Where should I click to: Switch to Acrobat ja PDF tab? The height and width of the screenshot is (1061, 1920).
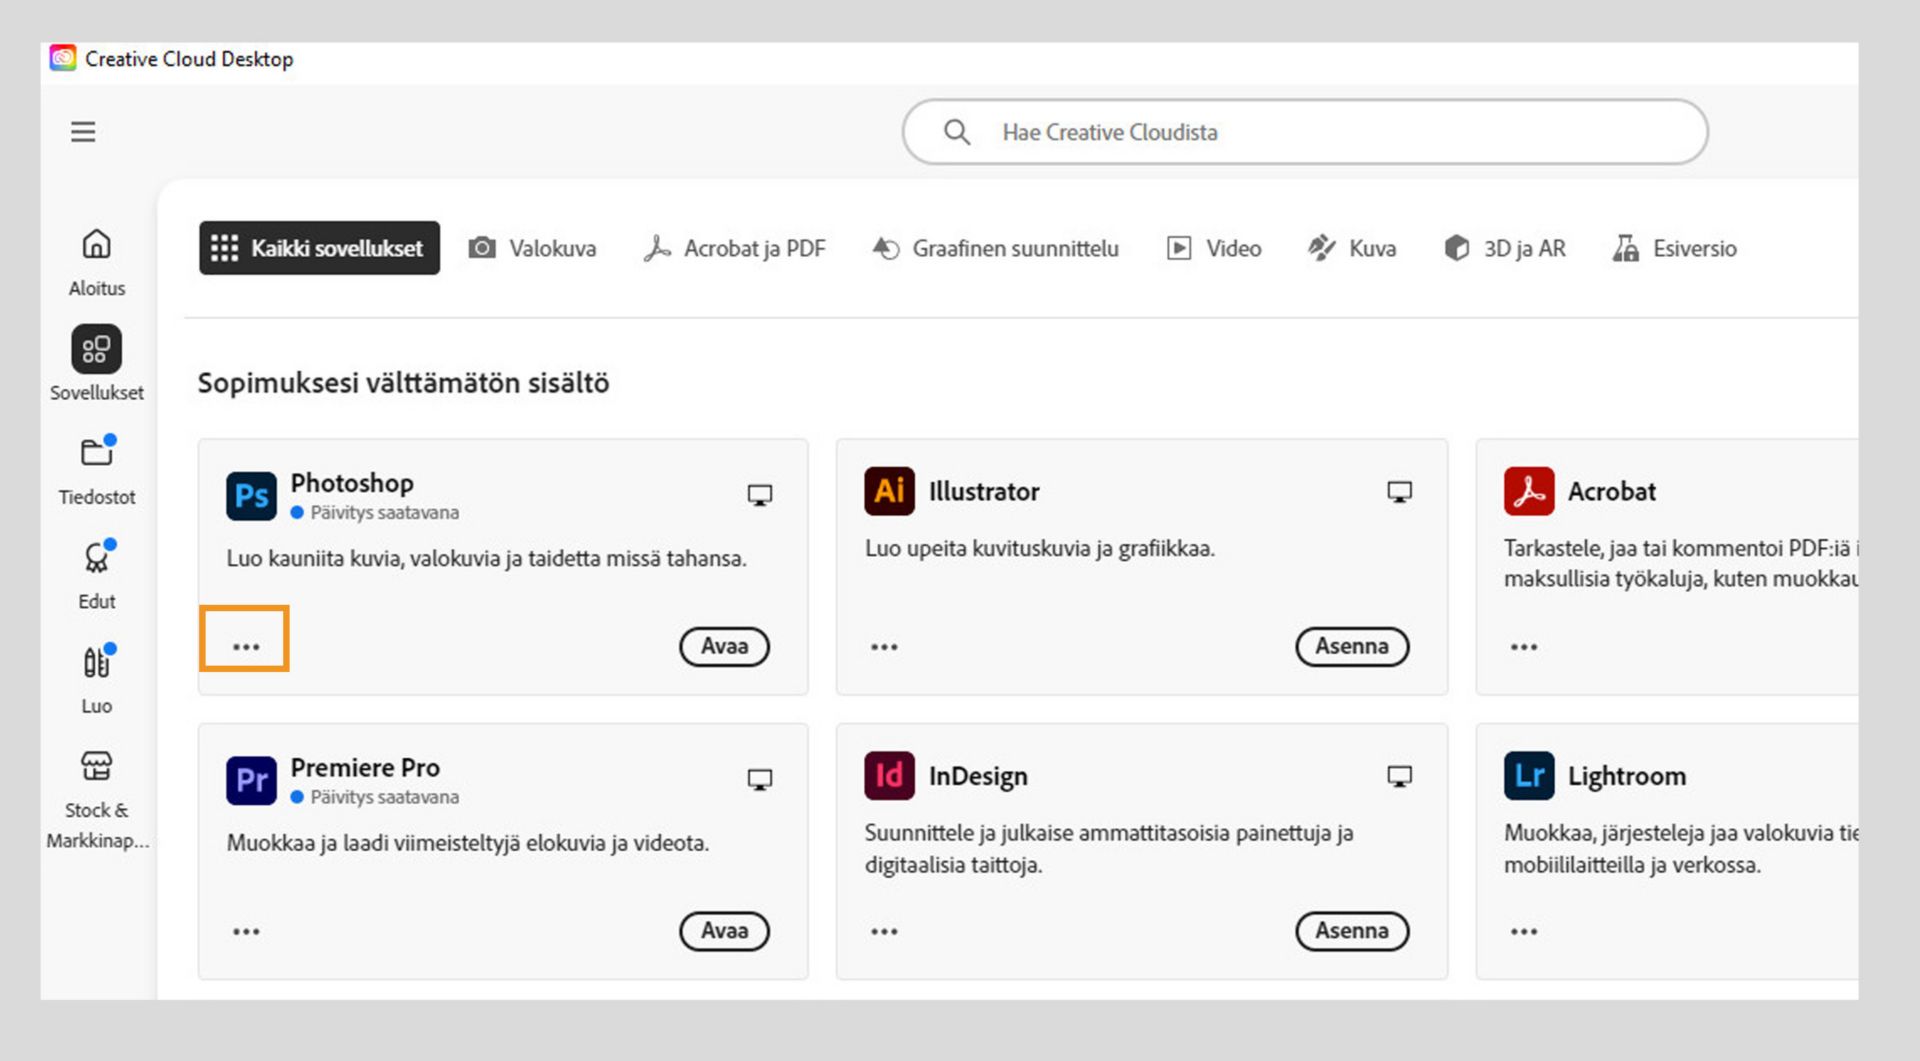tap(735, 248)
